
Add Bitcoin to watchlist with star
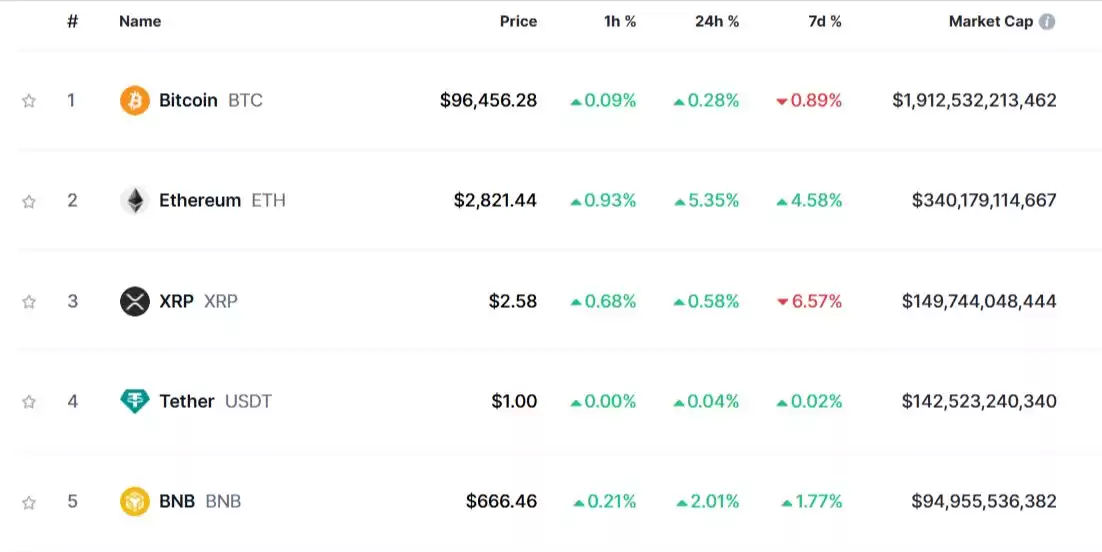pyautogui.click(x=29, y=101)
